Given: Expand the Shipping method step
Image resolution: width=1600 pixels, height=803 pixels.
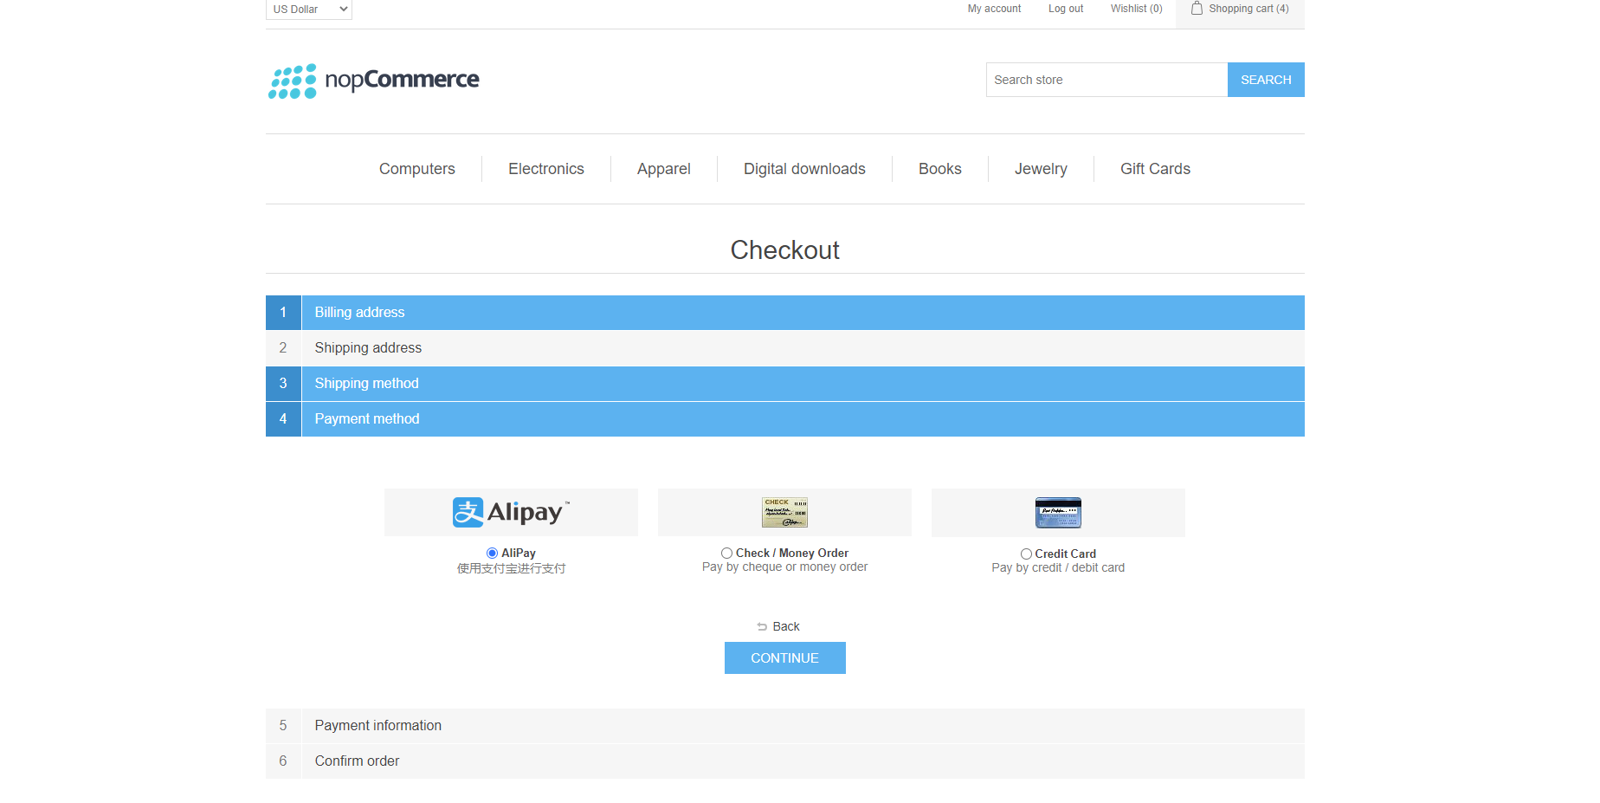Looking at the screenshot, I should (785, 384).
